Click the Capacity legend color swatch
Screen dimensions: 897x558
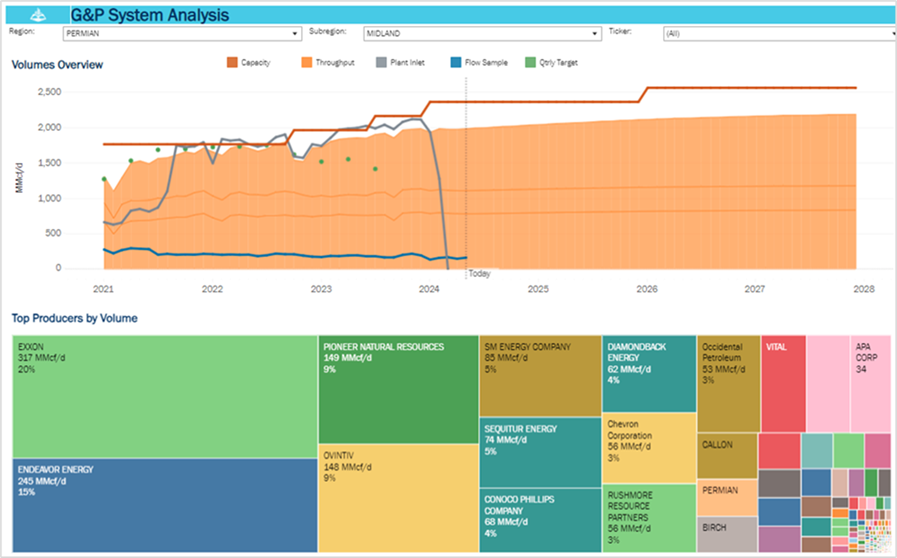[x=232, y=62]
